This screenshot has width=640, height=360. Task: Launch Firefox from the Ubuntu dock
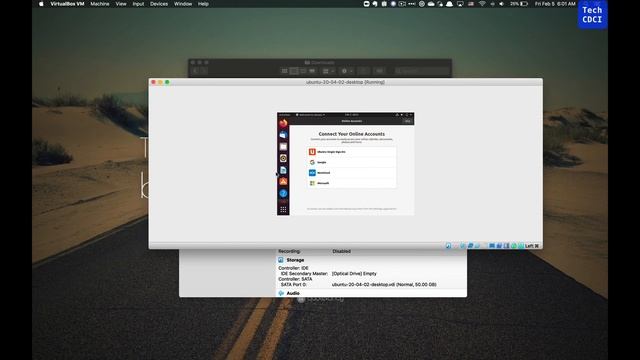coord(283,123)
